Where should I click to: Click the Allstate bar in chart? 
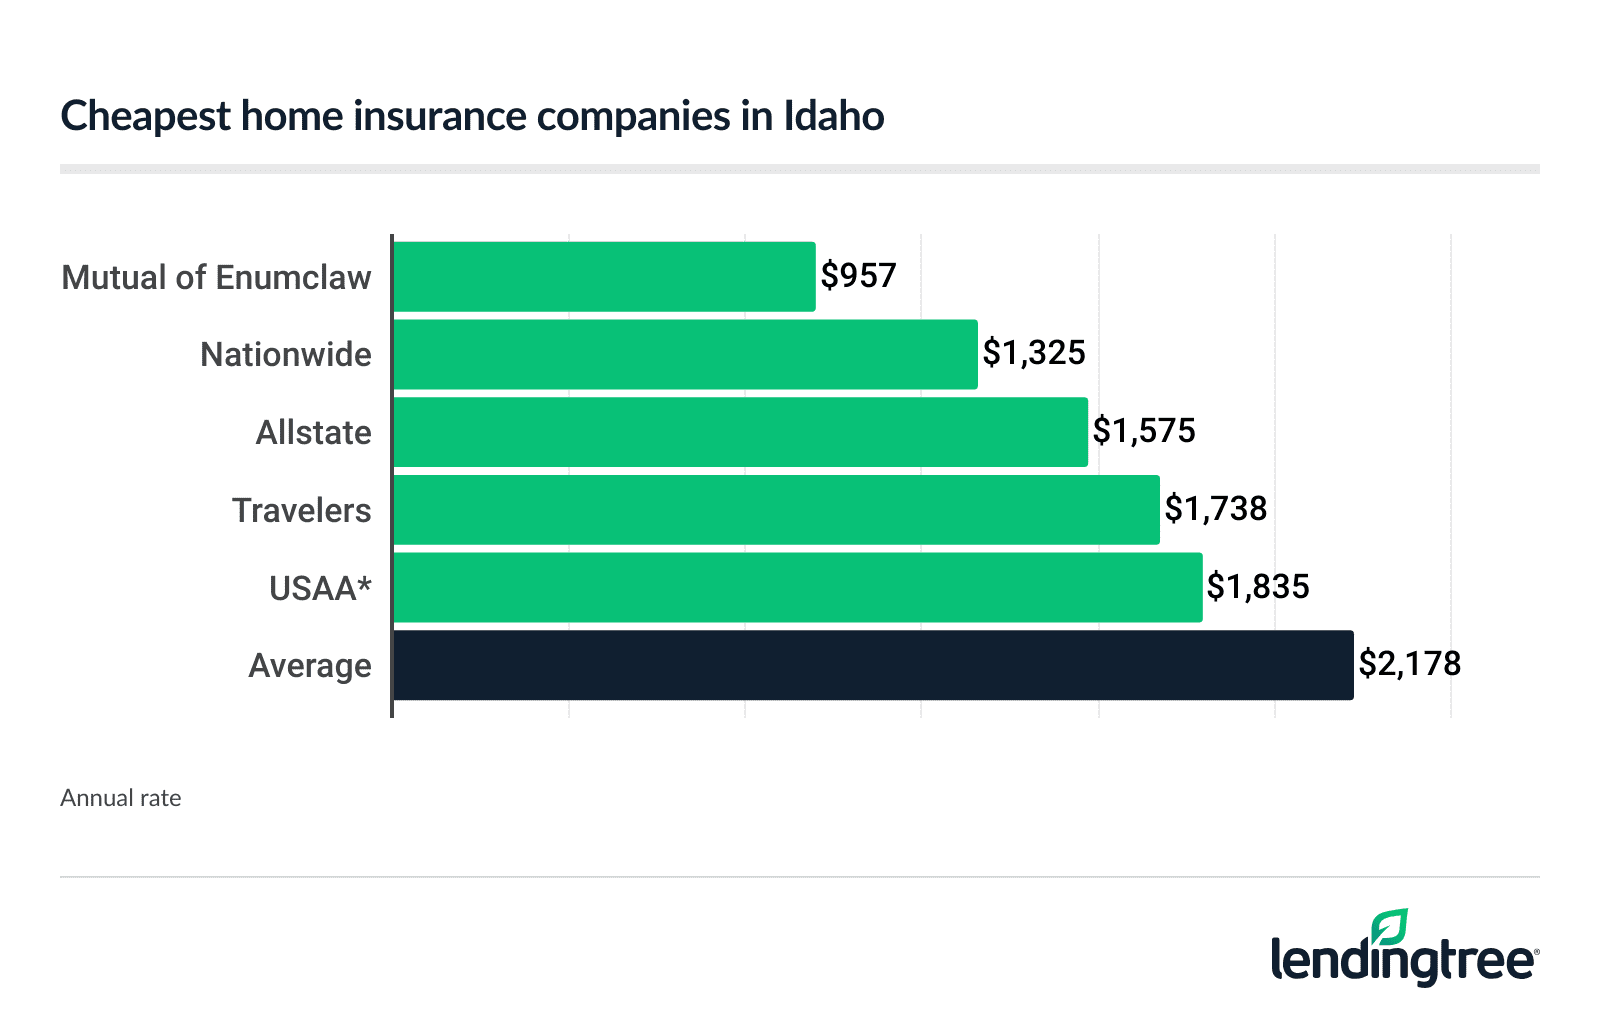coord(740,432)
